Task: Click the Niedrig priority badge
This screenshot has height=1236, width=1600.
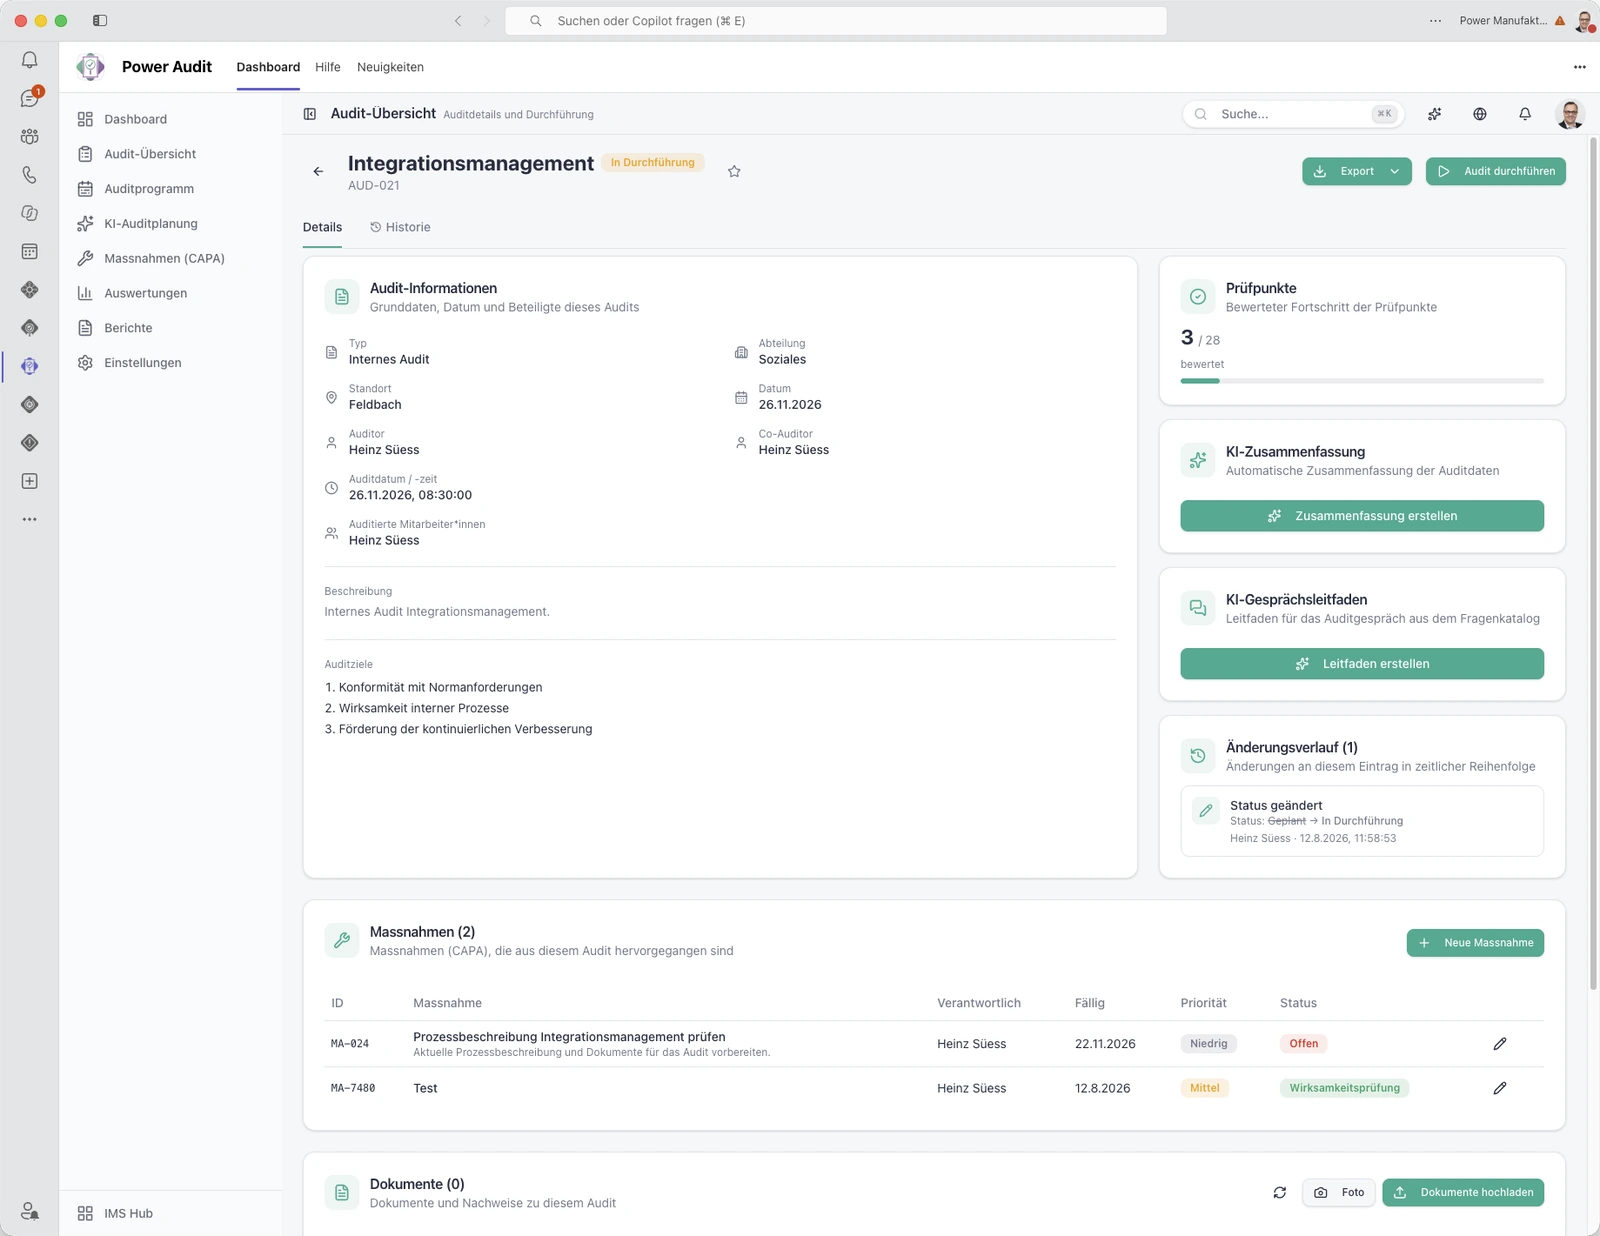Action: point(1208,1044)
